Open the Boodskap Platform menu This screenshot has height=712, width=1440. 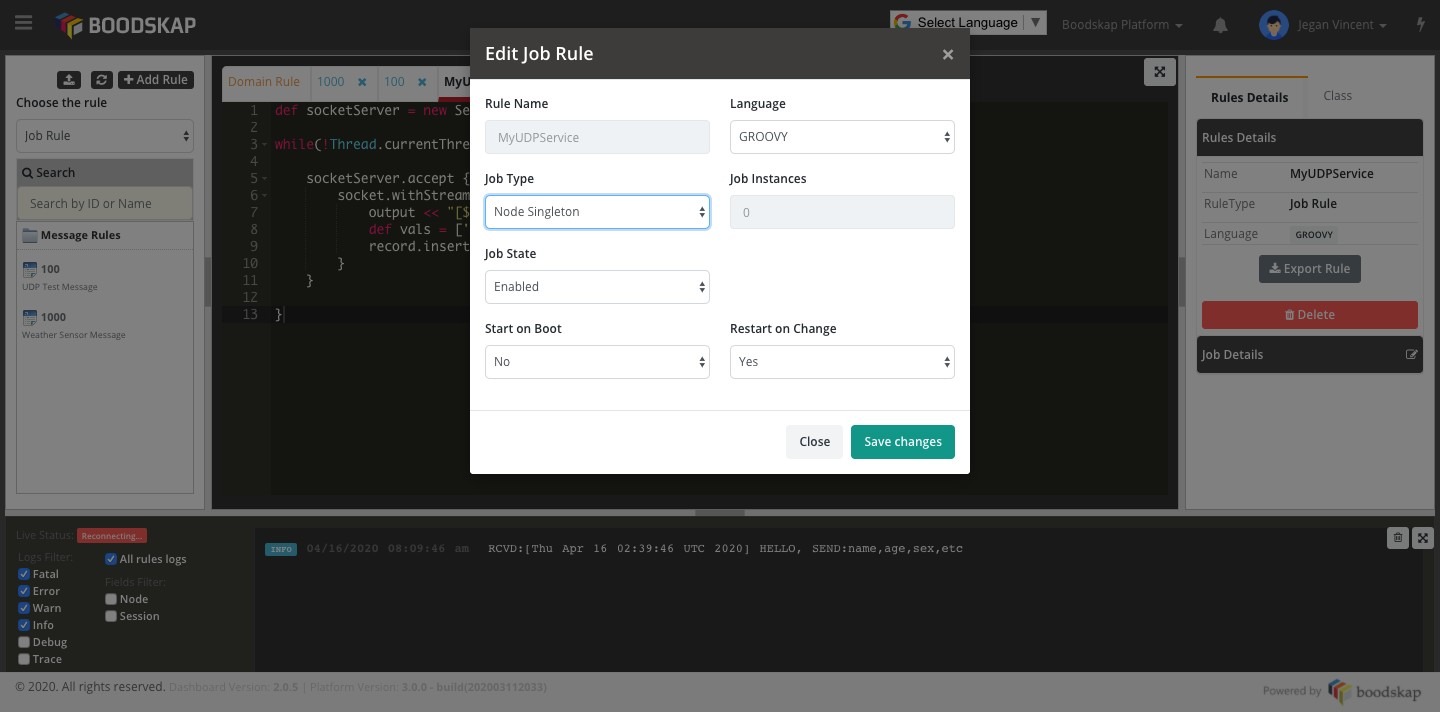[1122, 25]
